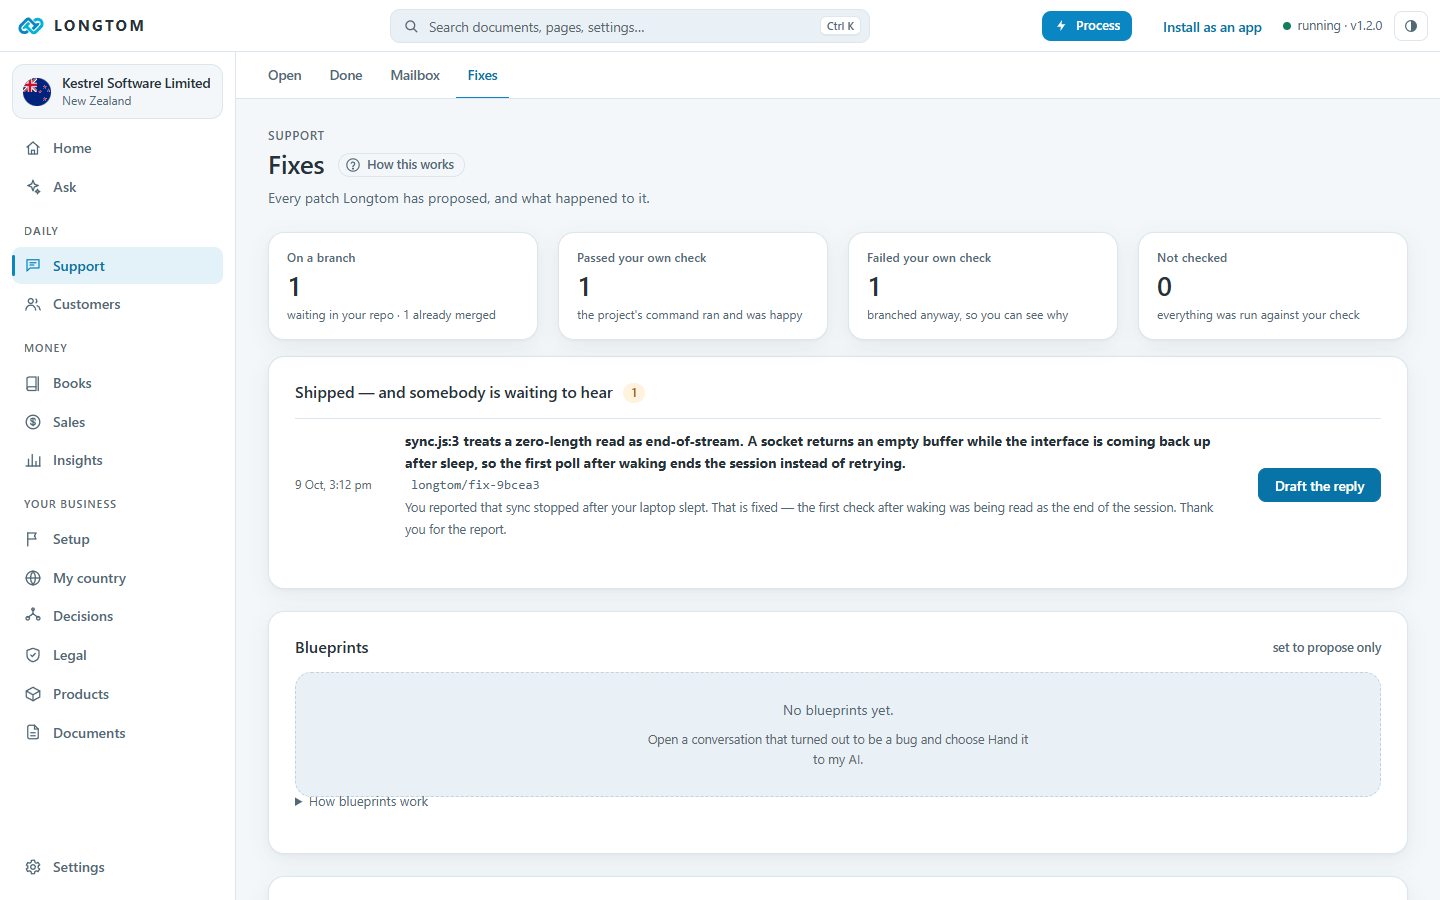Open Home via its house icon

[x=33, y=148]
